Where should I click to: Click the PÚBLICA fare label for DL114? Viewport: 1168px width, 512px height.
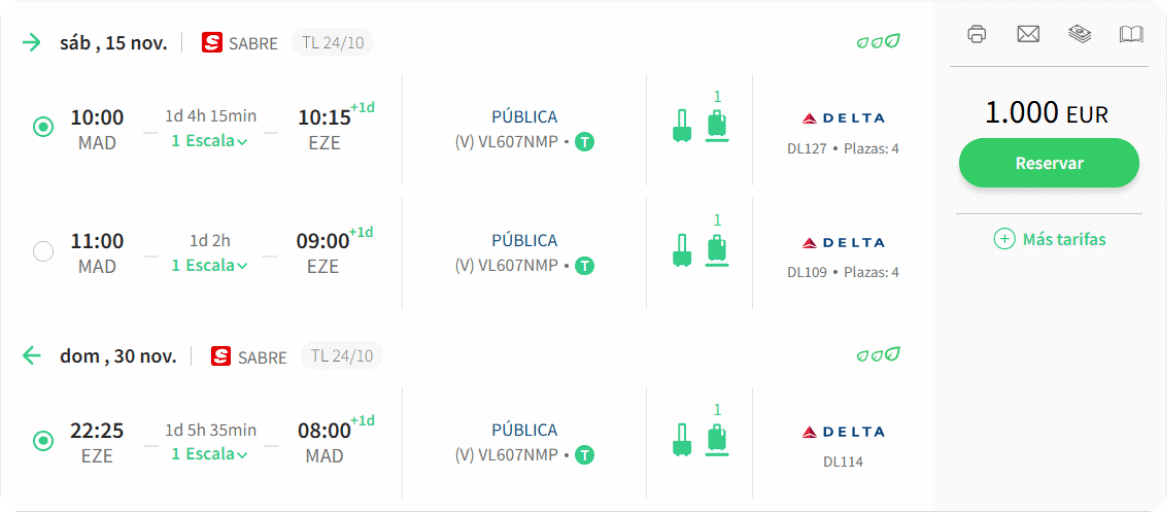[x=524, y=430]
